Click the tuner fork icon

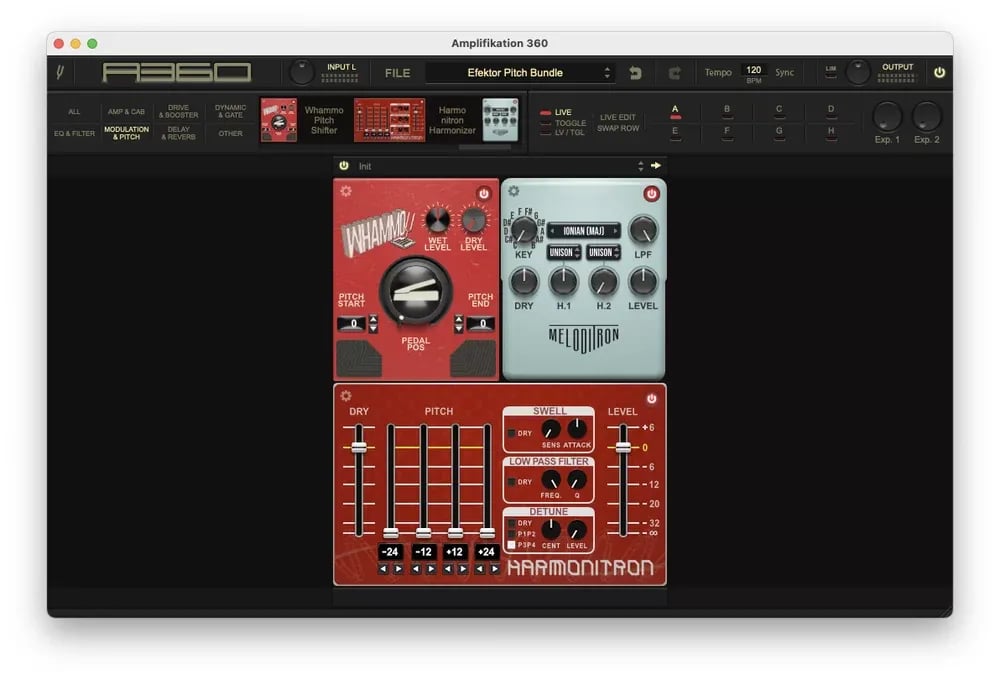click(x=61, y=72)
